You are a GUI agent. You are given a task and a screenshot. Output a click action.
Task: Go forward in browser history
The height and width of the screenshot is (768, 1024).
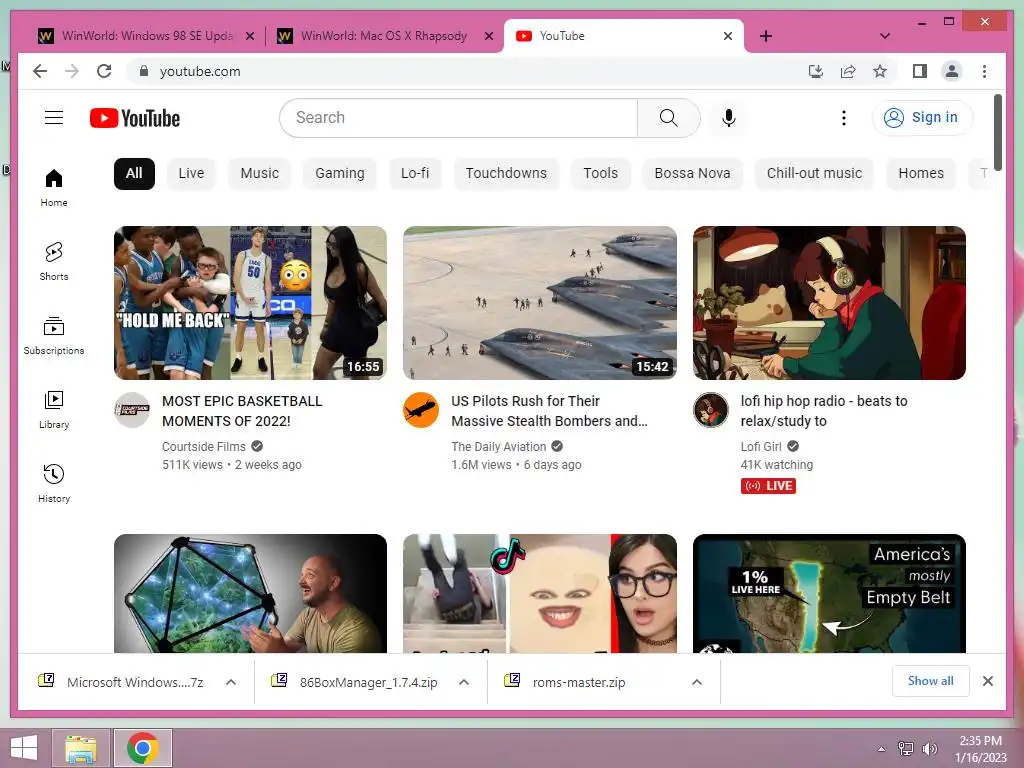coord(72,71)
